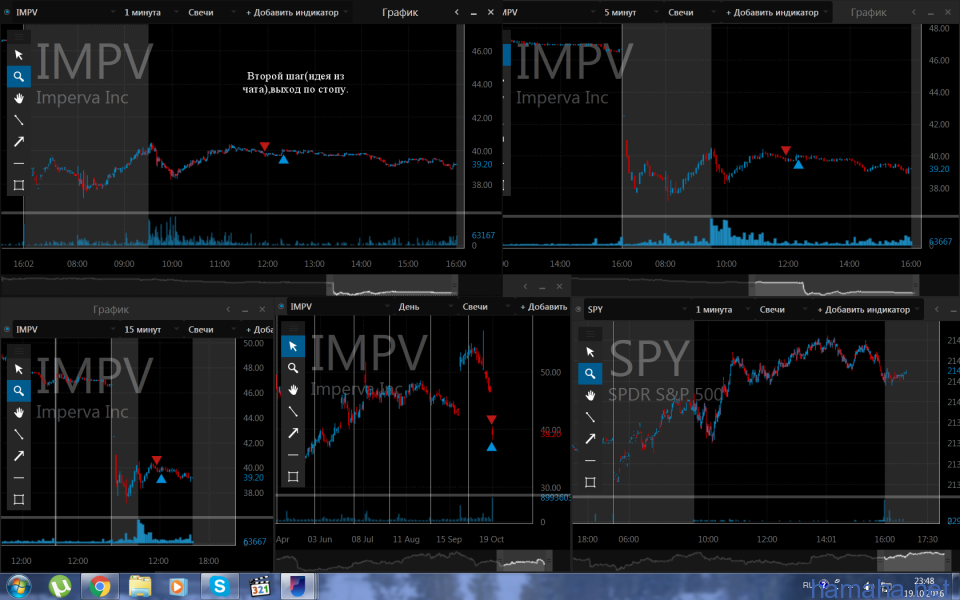Viewport: 960px width, 600px height.
Task: Select the hand pan tool in SPY chart
Action: (x=590, y=396)
